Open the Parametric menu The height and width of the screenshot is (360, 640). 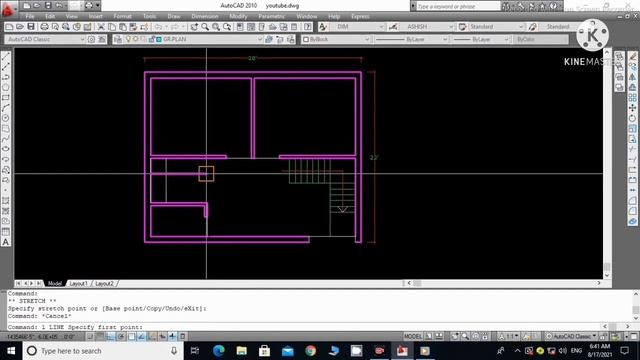tap(271, 16)
